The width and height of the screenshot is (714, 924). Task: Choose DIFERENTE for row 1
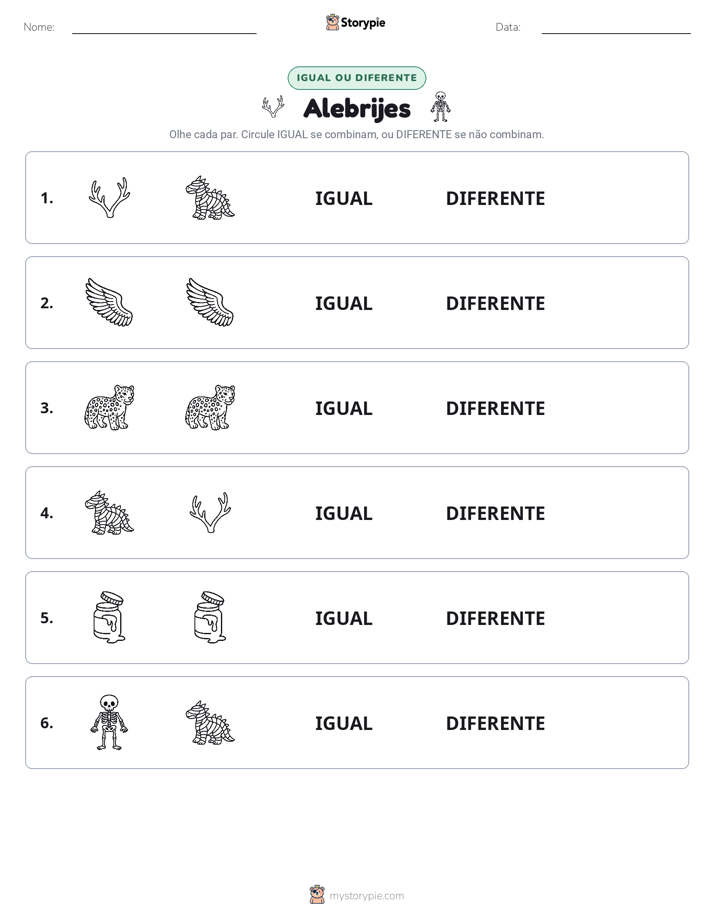(495, 199)
